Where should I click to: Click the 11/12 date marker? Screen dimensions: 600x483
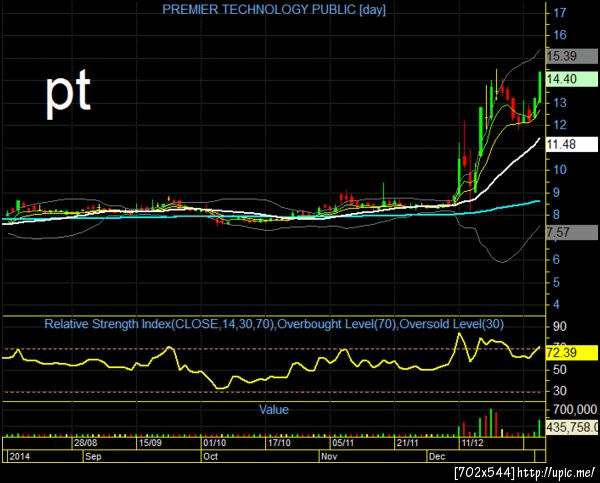(x=472, y=443)
